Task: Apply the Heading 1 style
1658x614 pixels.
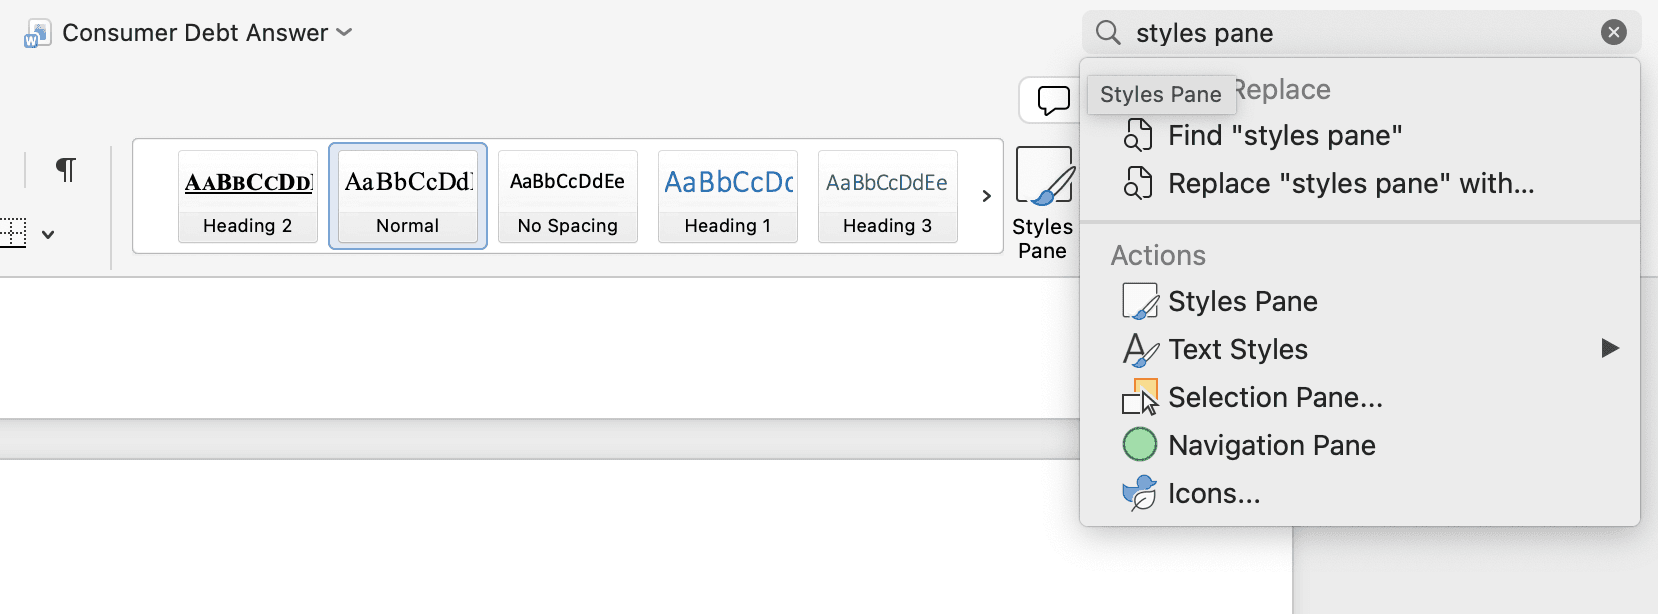Action: coord(727,196)
